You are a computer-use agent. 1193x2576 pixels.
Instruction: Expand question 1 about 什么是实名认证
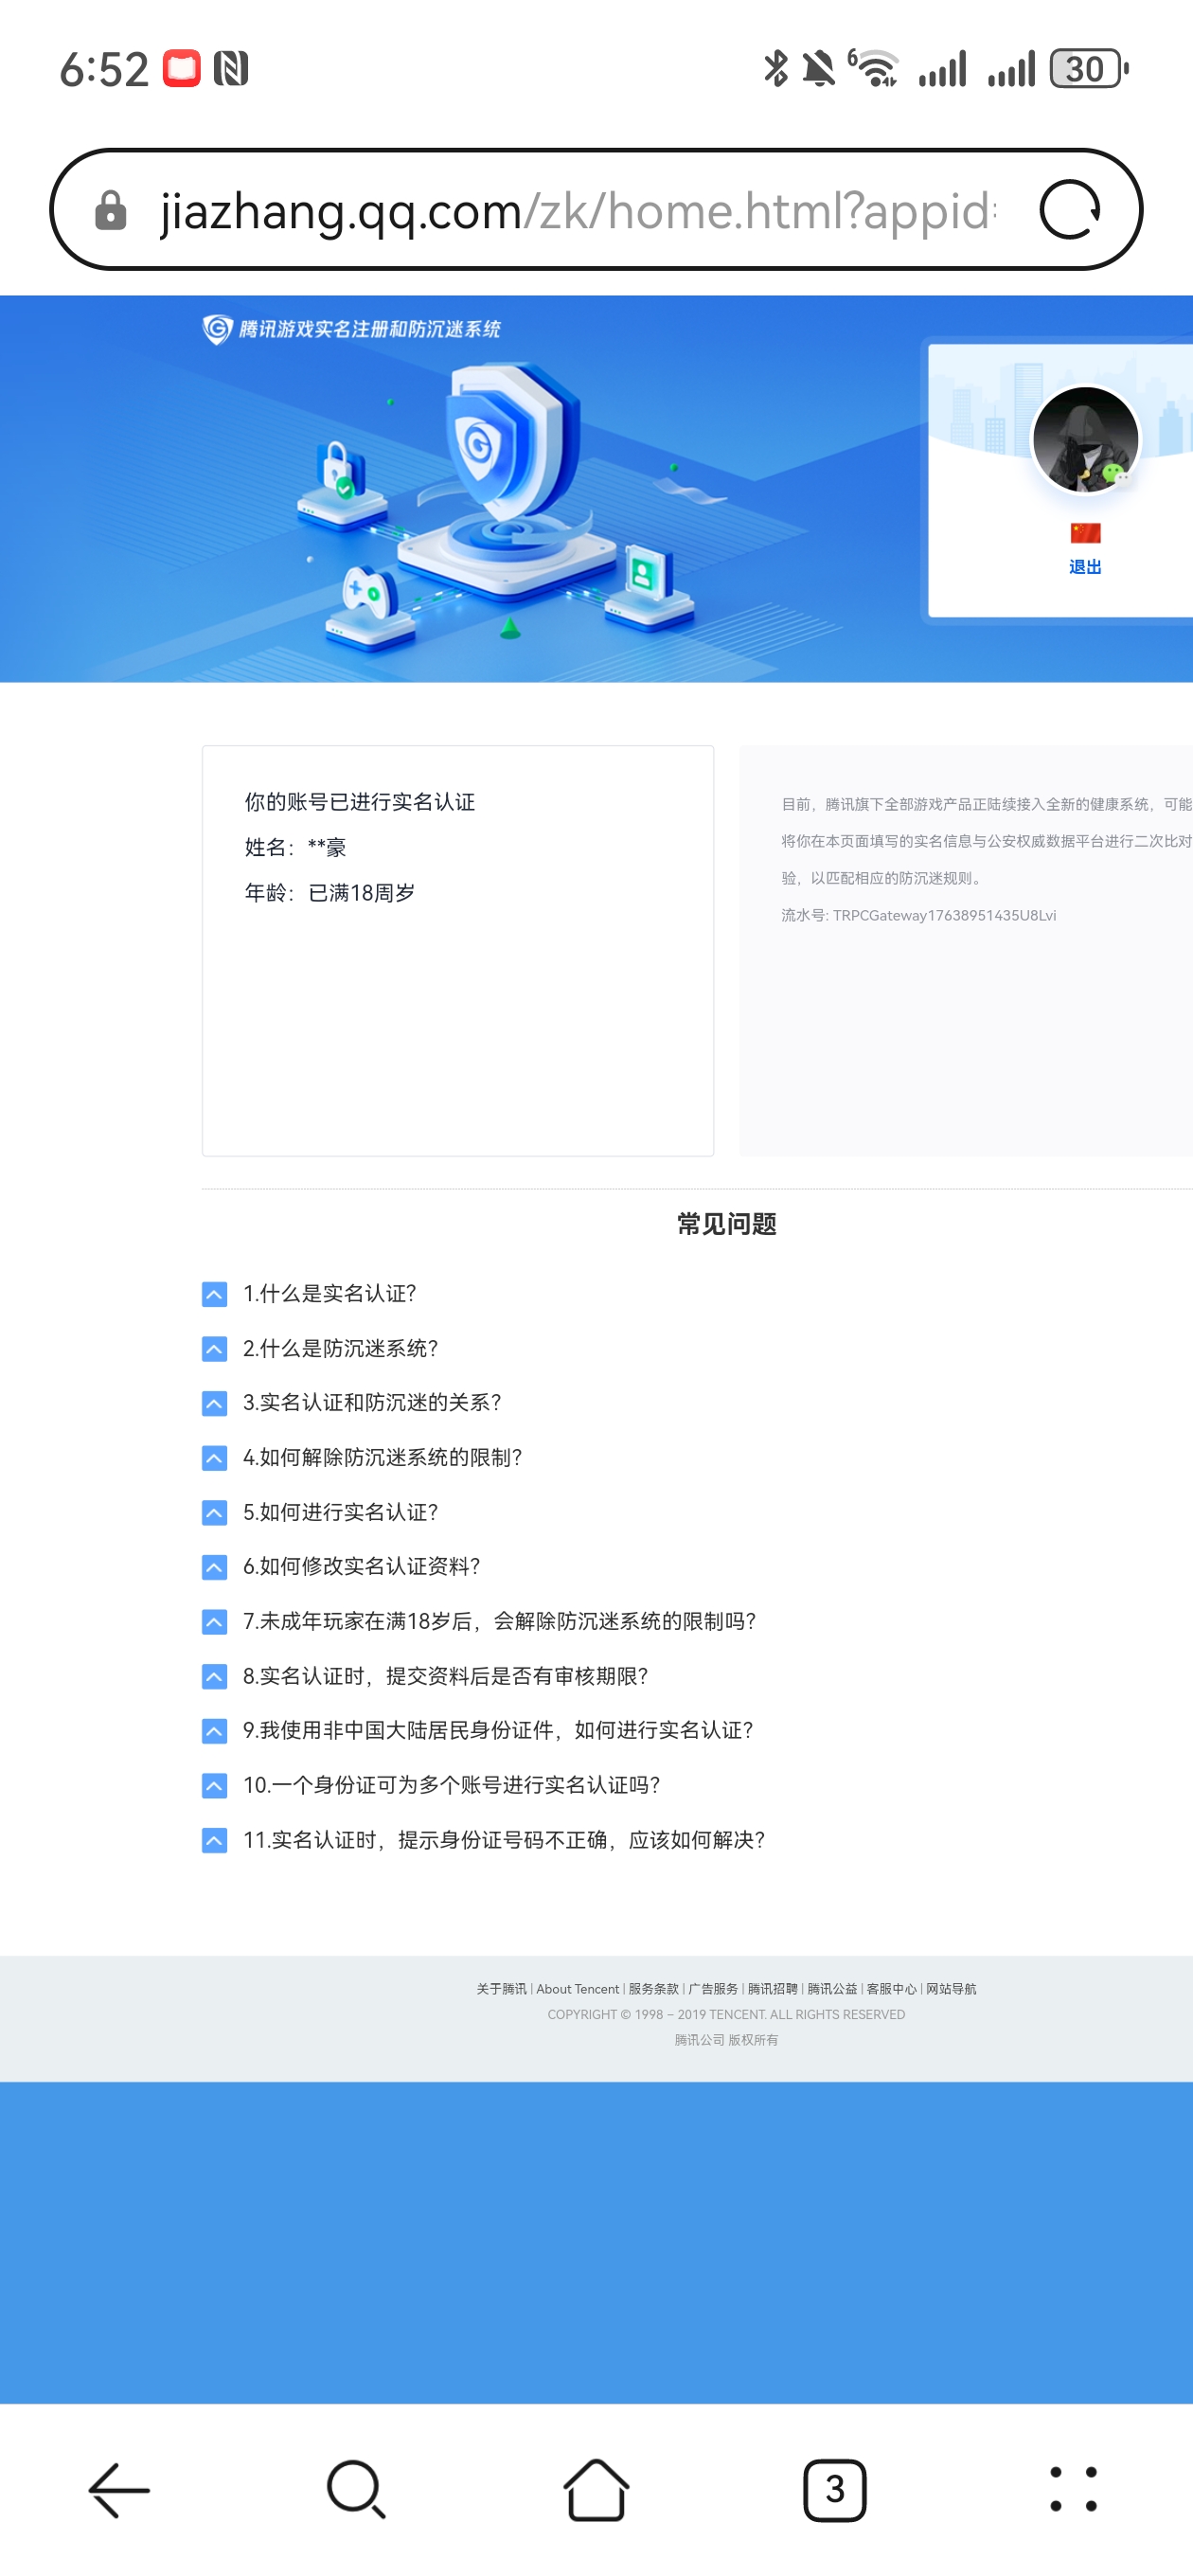(329, 1294)
